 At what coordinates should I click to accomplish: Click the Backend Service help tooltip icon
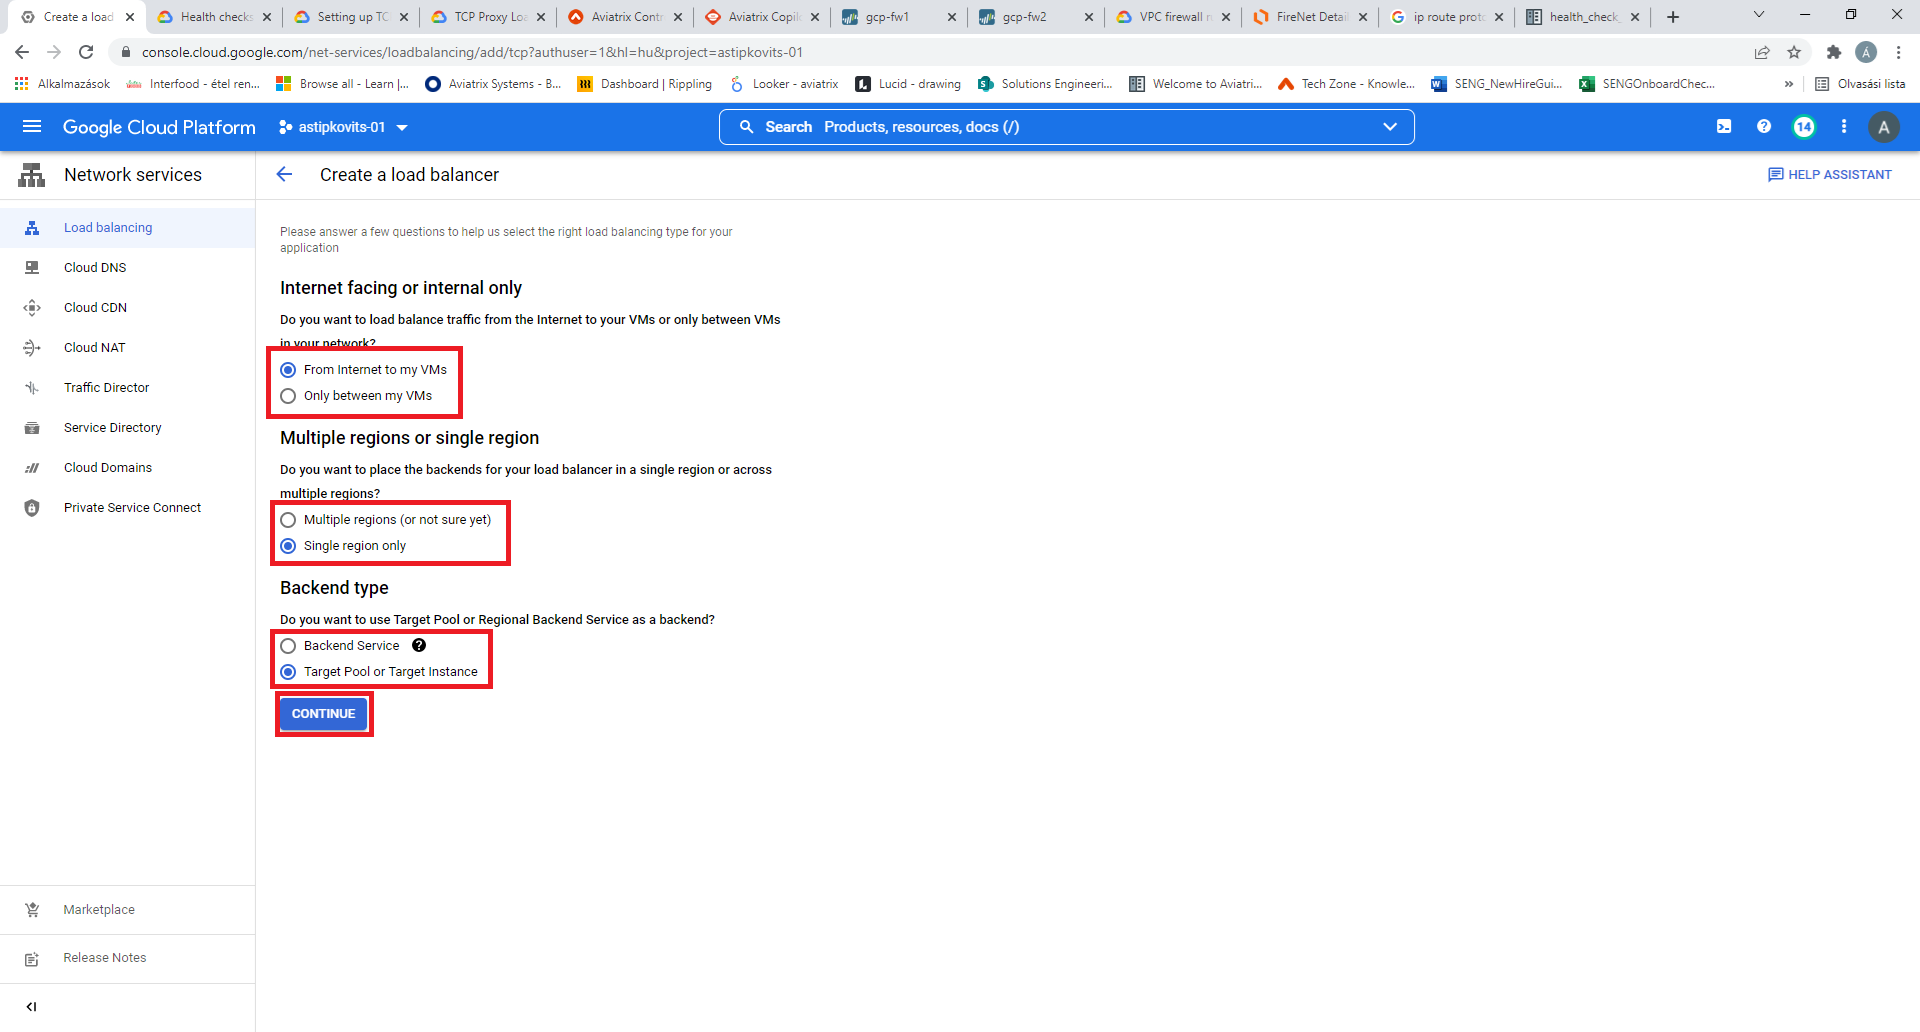coord(419,646)
